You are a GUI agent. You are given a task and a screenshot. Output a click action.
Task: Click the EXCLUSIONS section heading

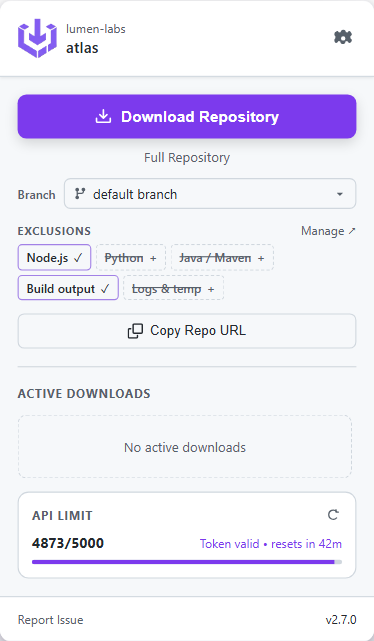[54, 231]
